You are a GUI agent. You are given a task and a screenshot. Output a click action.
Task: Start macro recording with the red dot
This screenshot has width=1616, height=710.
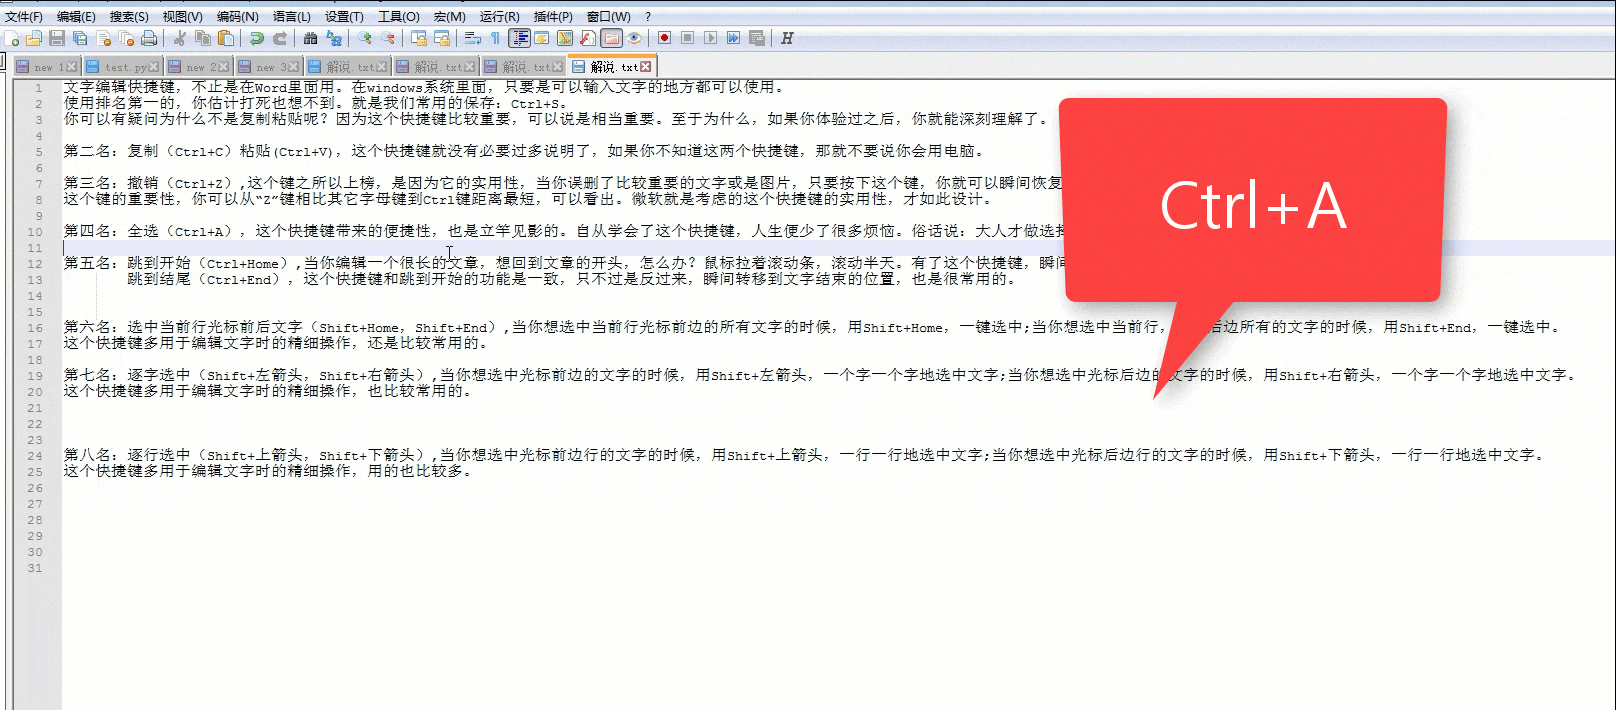click(x=664, y=38)
